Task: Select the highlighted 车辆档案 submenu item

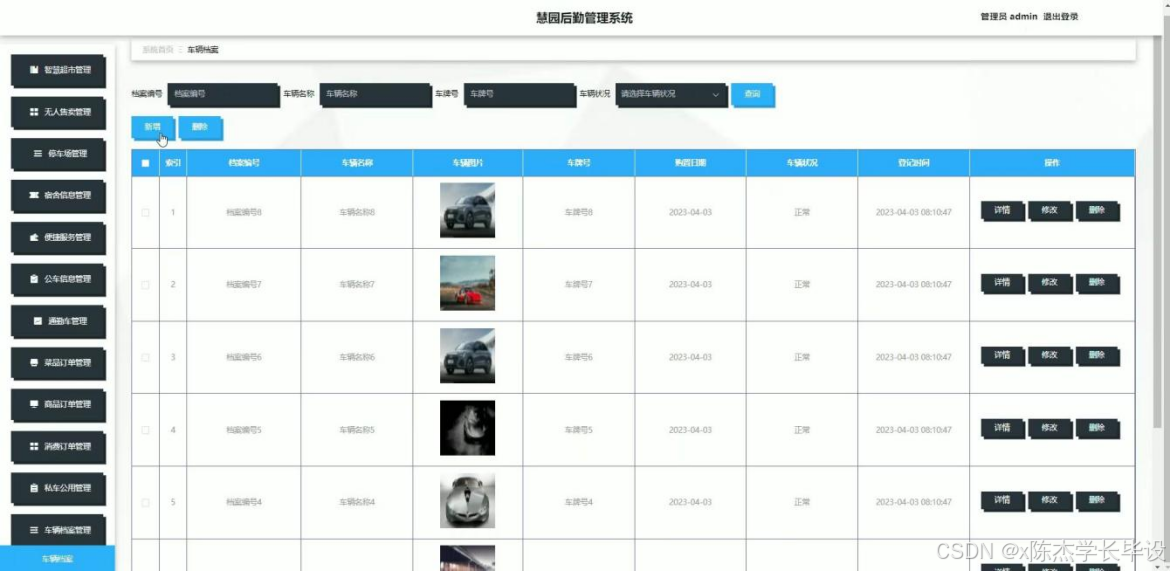Action: click(57, 558)
